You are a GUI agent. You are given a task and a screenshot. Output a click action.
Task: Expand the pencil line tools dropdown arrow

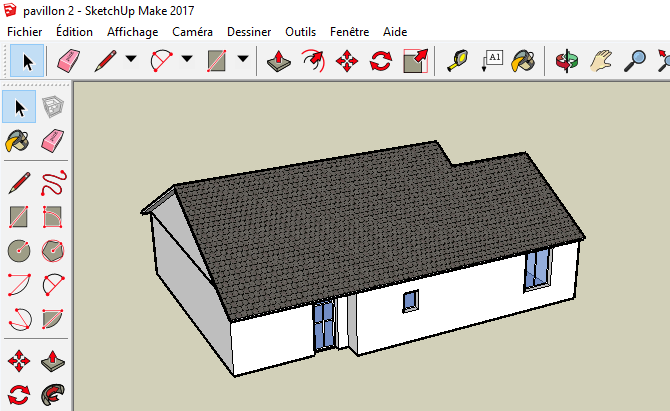click(x=131, y=62)
